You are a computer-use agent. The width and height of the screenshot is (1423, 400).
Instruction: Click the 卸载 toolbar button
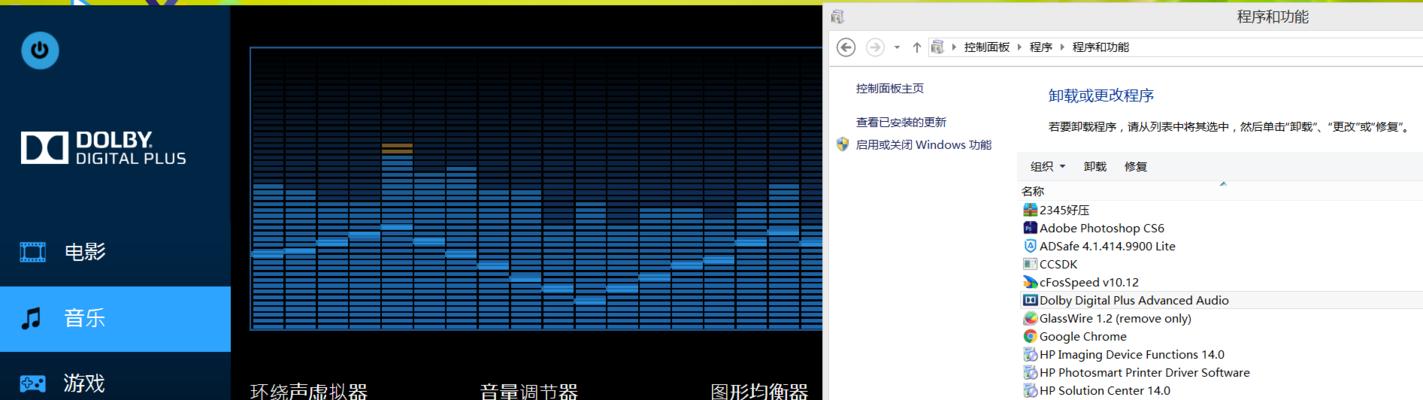pos(1095,167)
